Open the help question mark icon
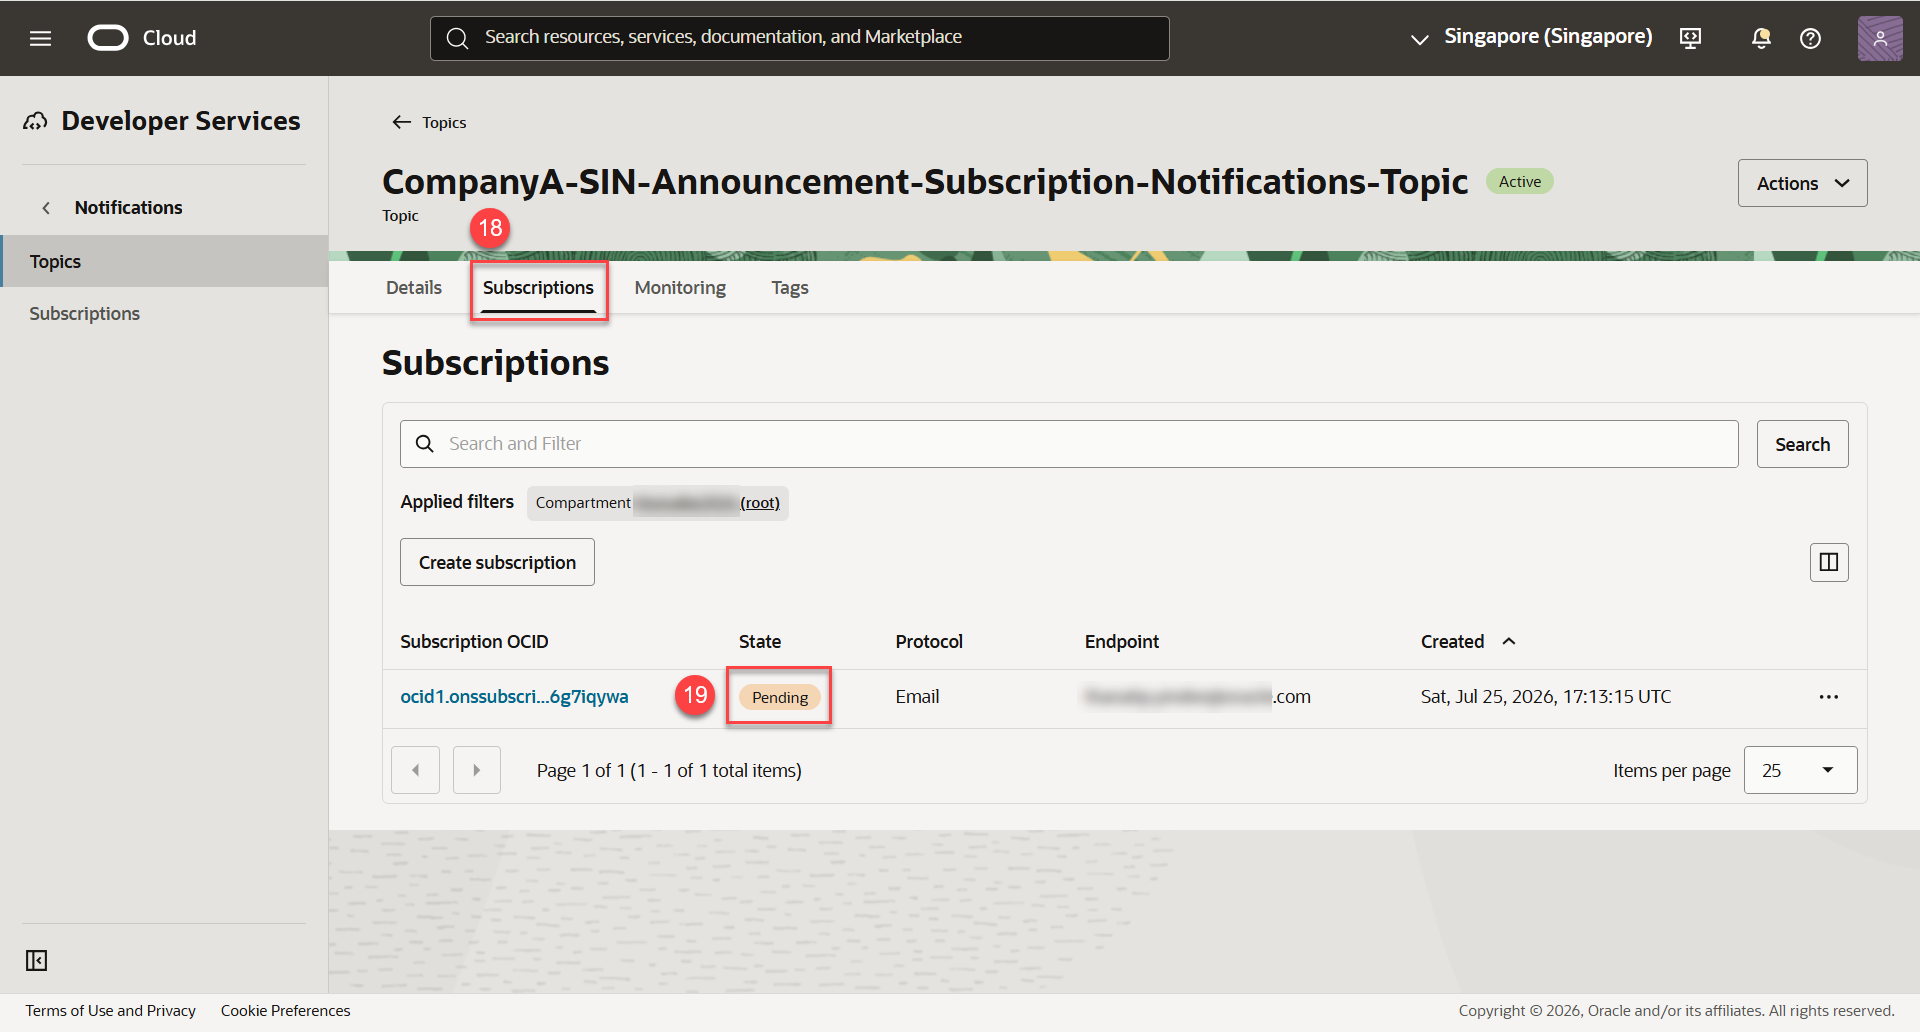The height and width of the screenshot is (1032, 1920). coord(1810,38)
